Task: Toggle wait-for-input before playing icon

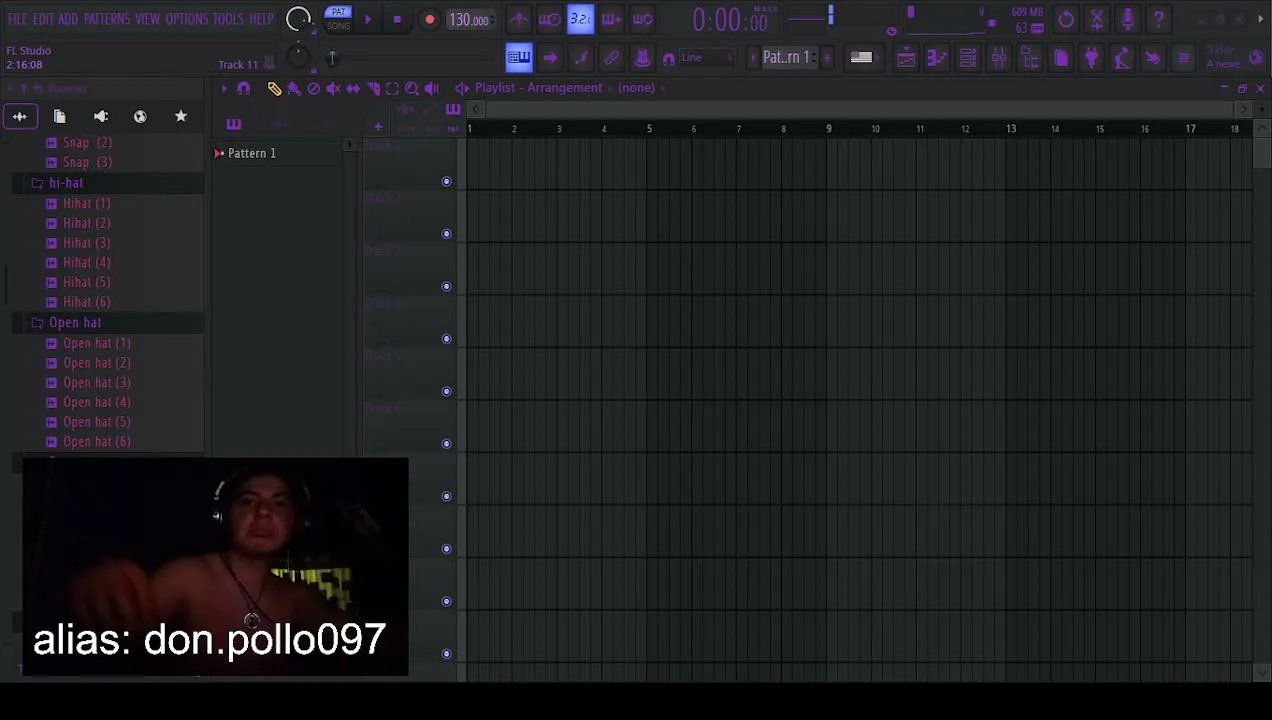Action: tap(549, 19)
